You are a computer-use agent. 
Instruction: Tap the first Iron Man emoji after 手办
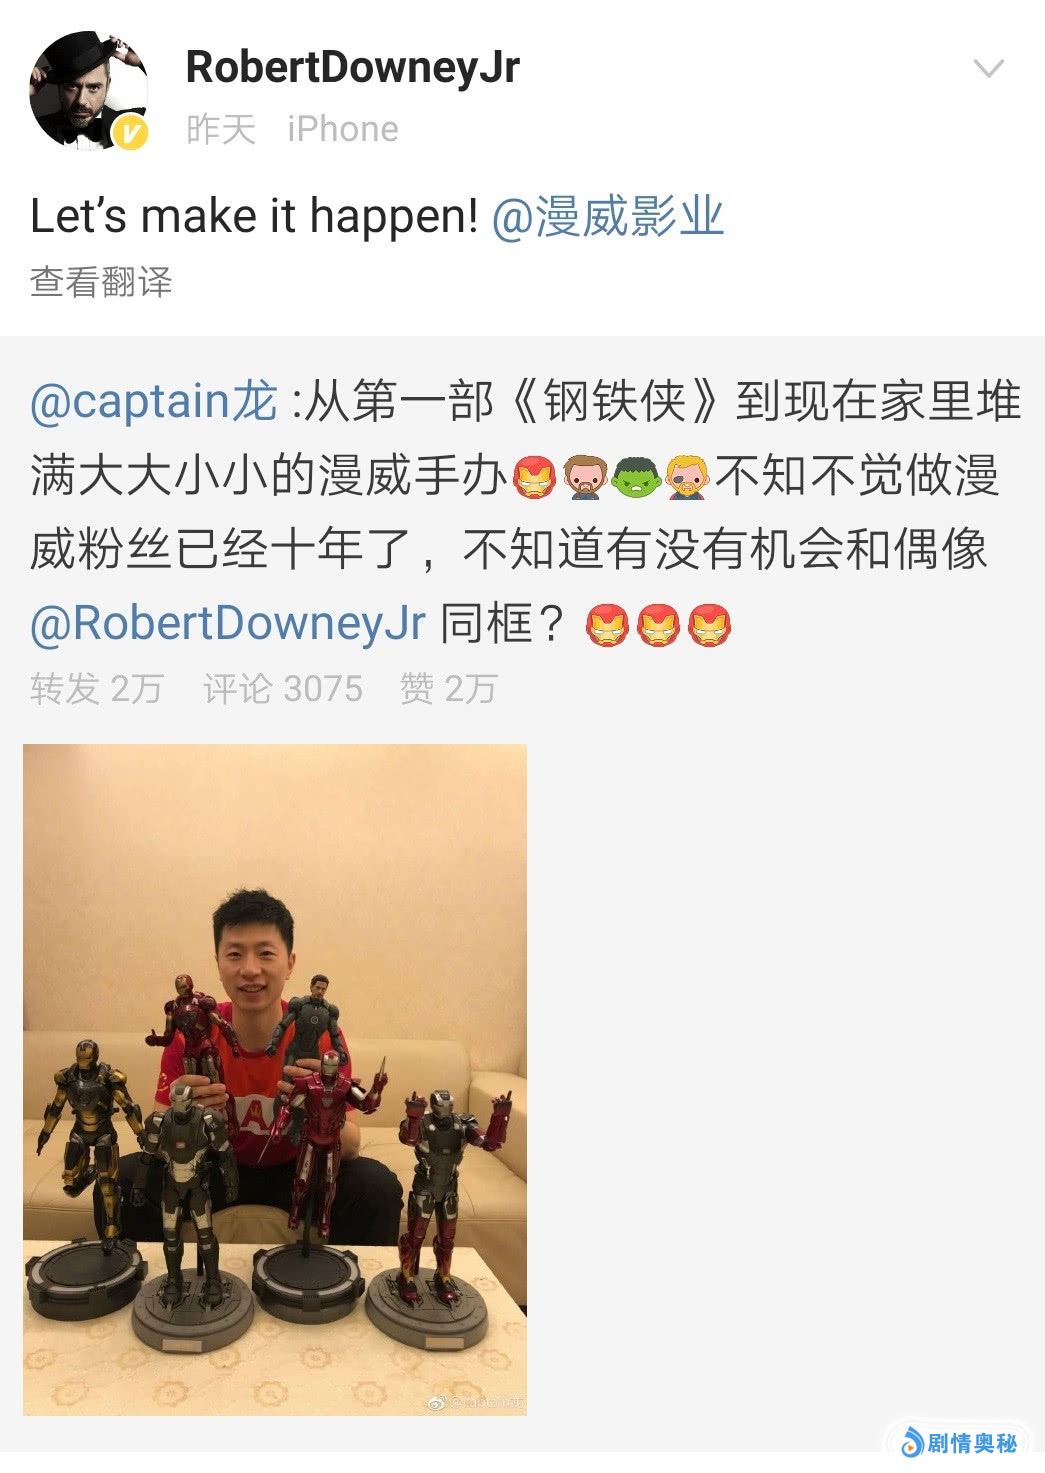(535, 476)
